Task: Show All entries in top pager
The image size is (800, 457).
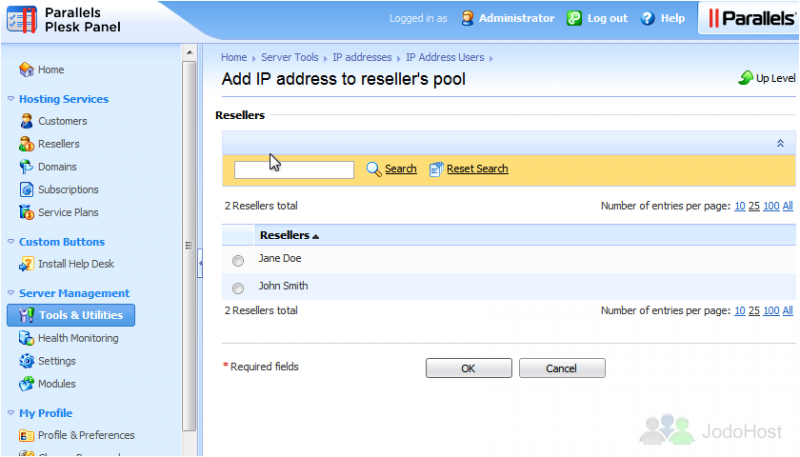Action: 788,206
